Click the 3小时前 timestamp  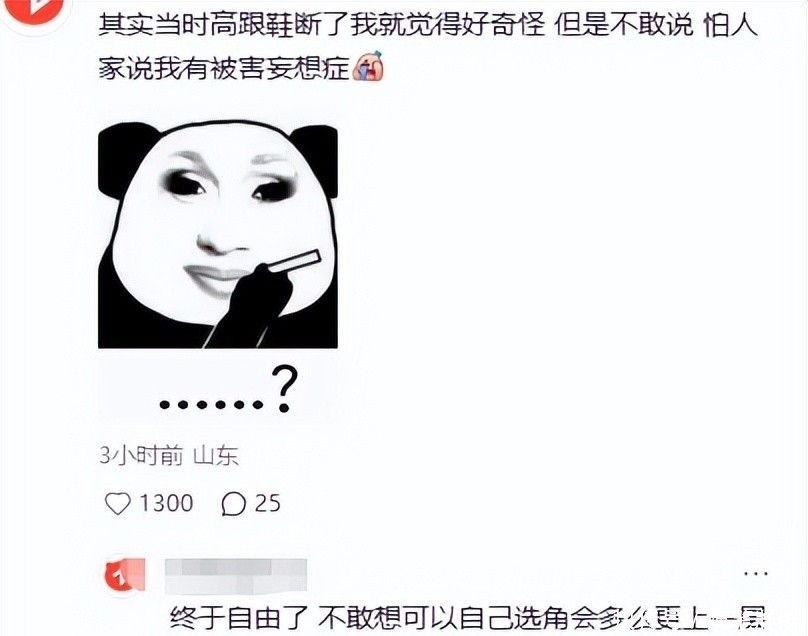141,456
